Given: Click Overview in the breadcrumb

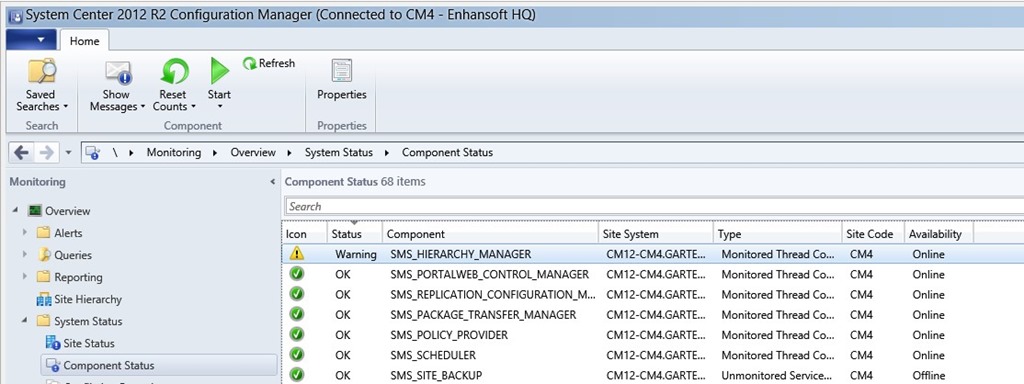Looking at the screenshot, I should click(253, 153).
